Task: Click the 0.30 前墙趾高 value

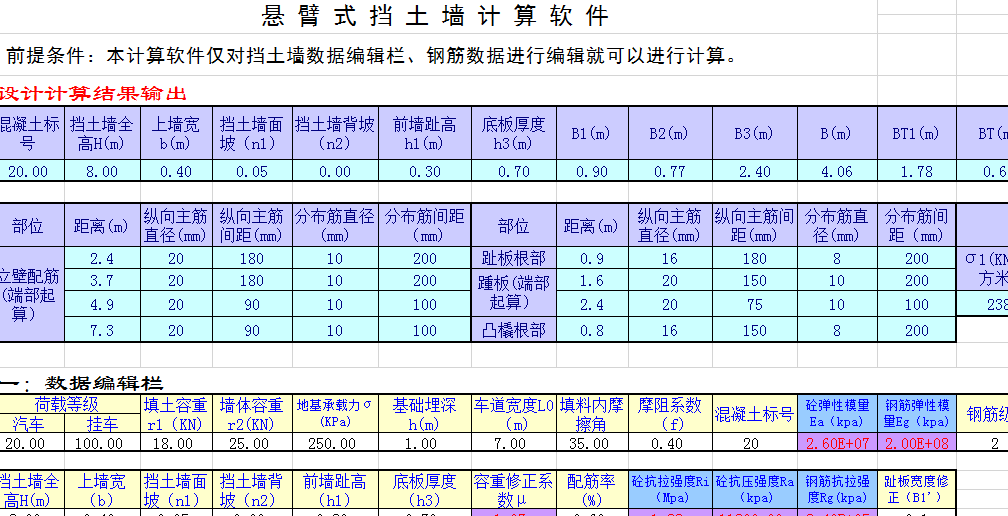Action: [424, 171]
